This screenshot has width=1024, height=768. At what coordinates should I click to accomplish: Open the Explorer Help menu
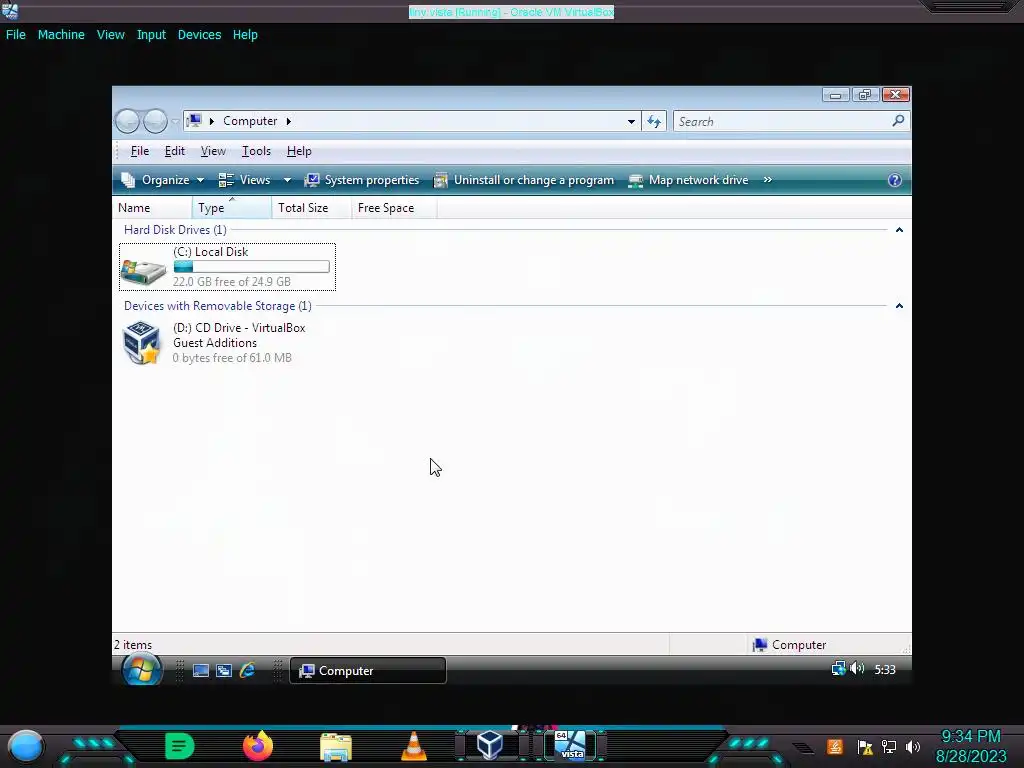pos(299,151)
